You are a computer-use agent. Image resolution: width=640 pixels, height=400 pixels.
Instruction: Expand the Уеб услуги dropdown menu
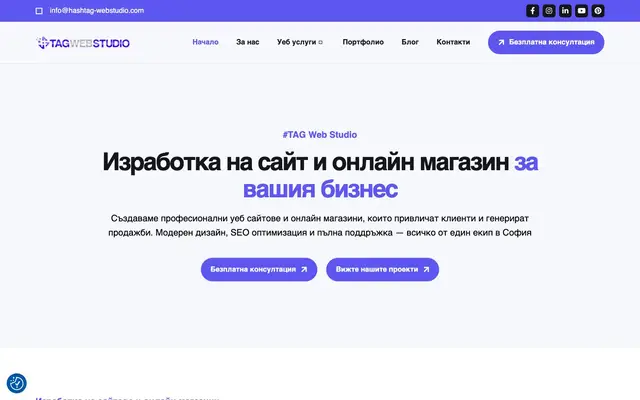[300, 42]
